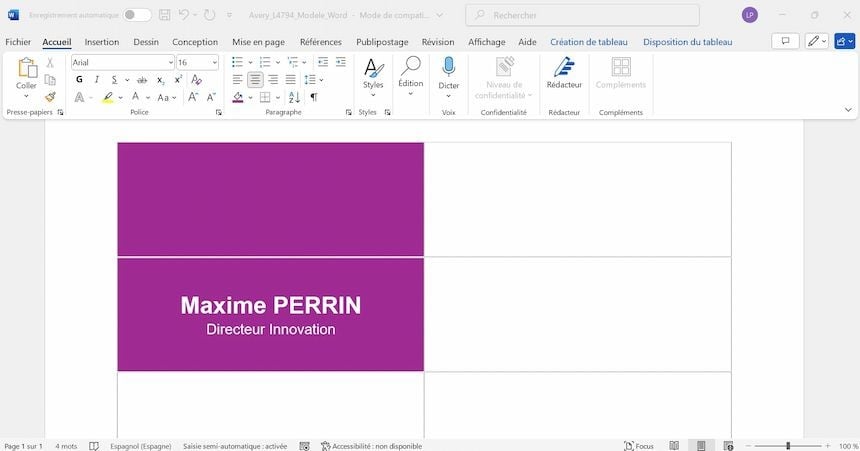Open Rédacteur editor pane
The image size is (860, 451).
coord(564,74)
